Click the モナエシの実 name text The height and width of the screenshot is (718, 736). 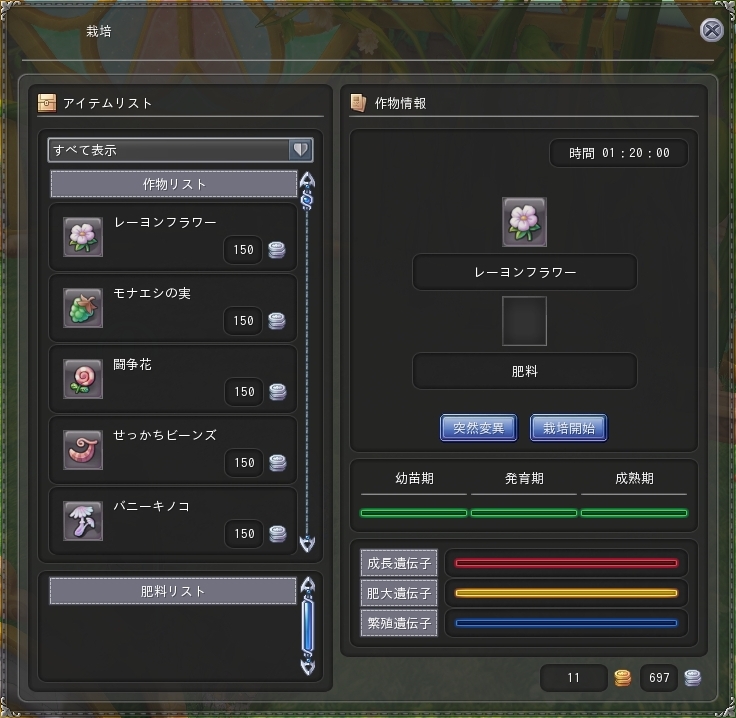click(152, 293)
